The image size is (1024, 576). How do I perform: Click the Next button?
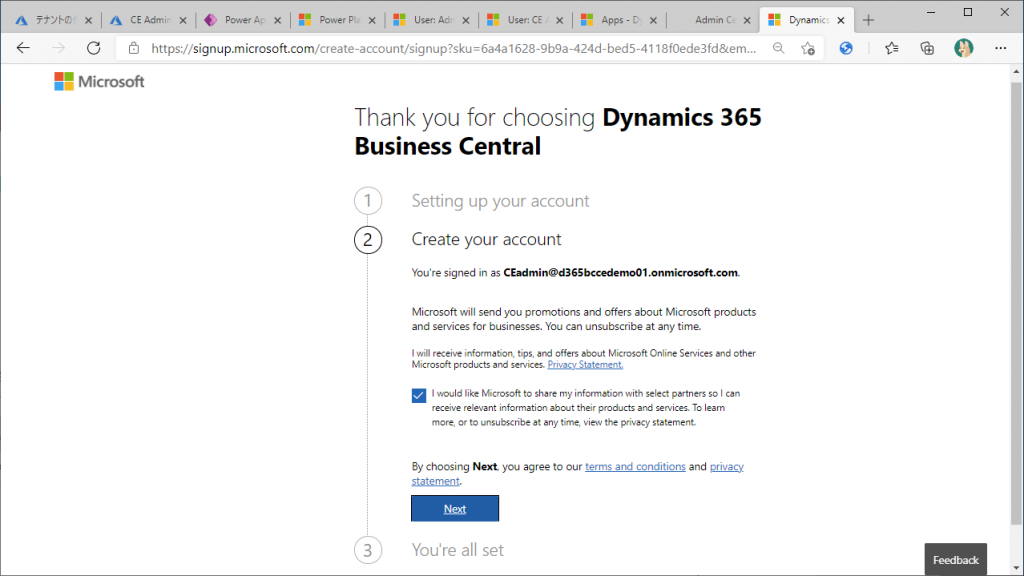coord(455,509)
